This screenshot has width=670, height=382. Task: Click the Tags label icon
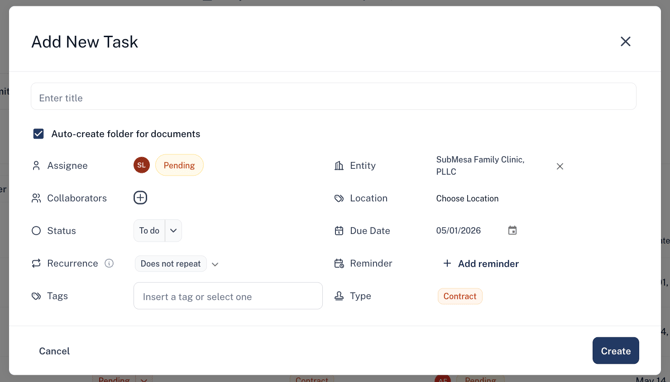coord(36,296)
